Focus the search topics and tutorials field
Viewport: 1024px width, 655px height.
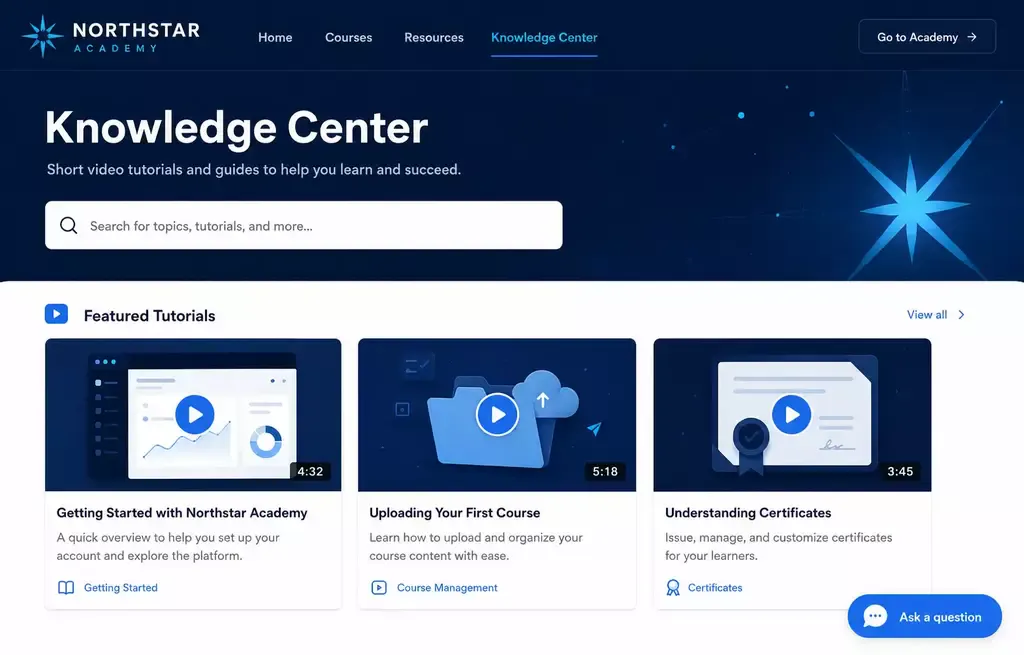tap(304, 225)
